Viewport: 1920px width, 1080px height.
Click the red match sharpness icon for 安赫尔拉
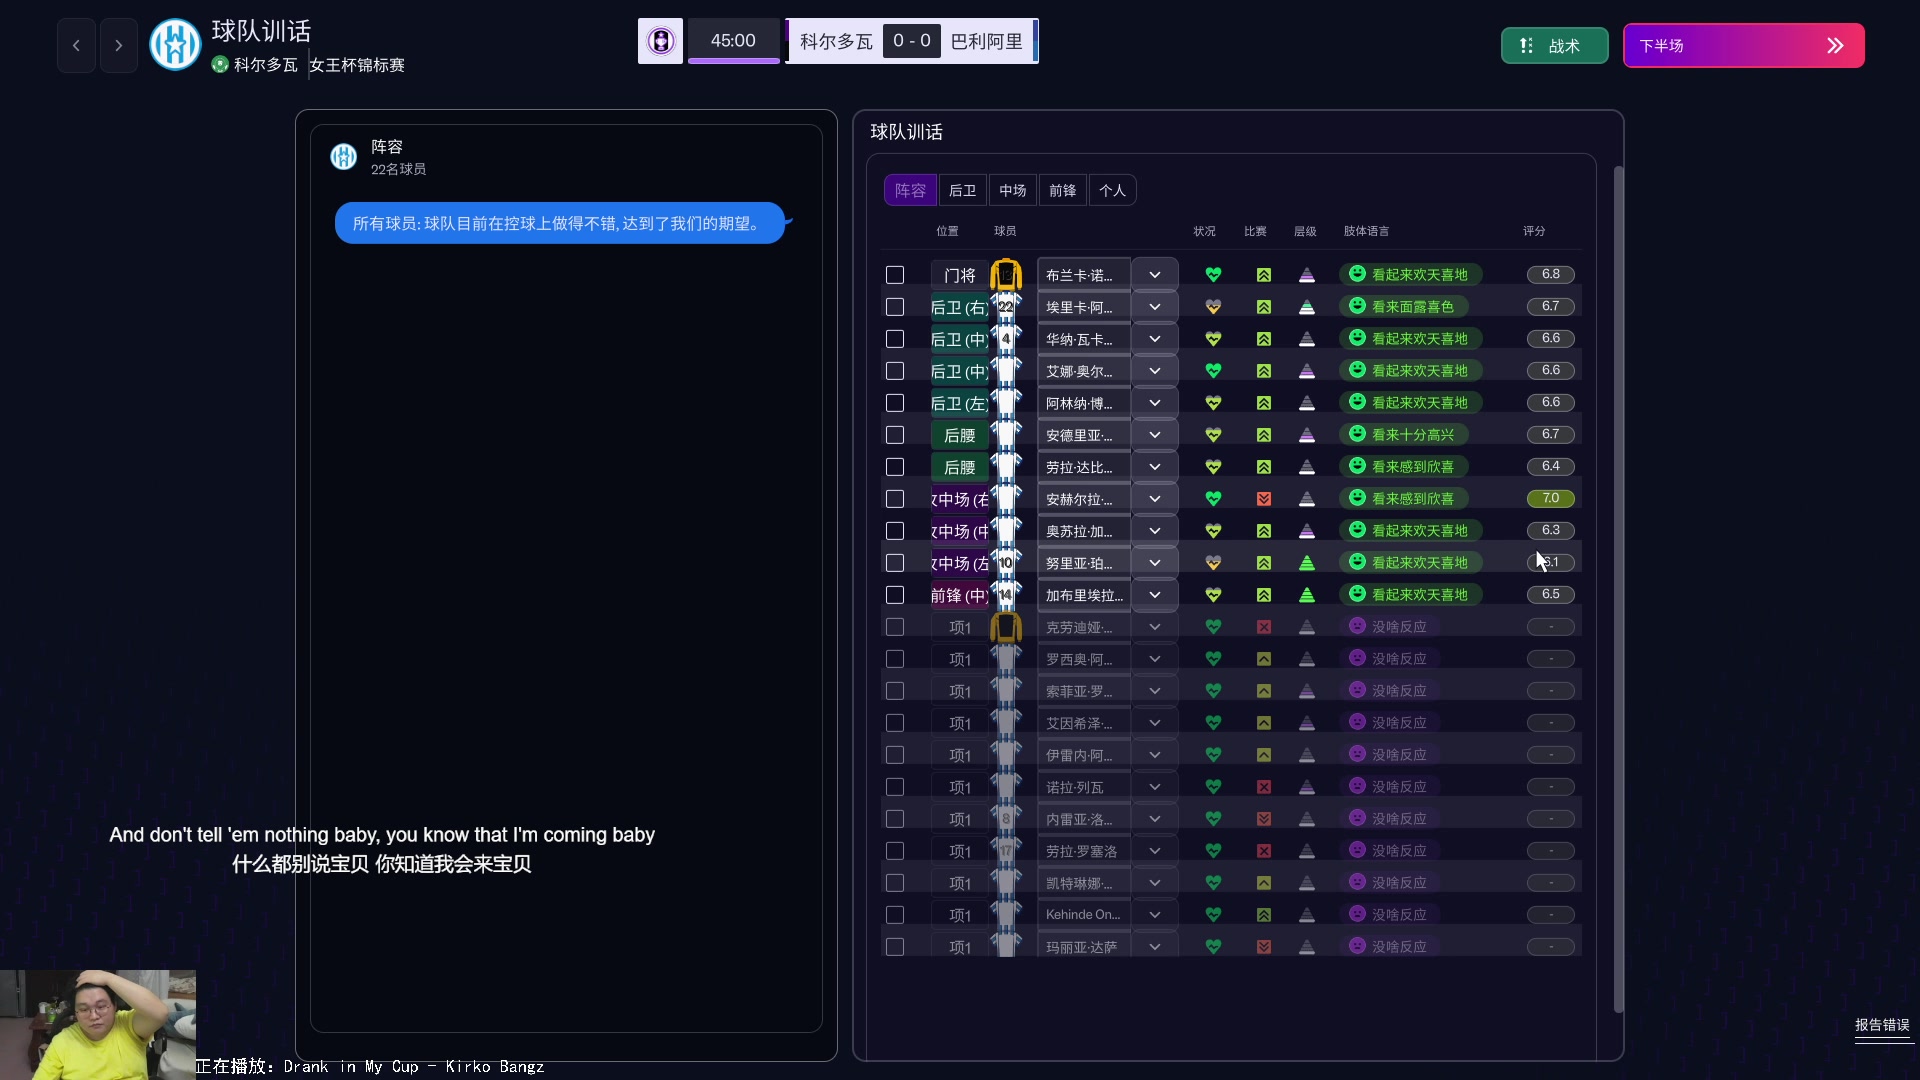[1264, 498]
